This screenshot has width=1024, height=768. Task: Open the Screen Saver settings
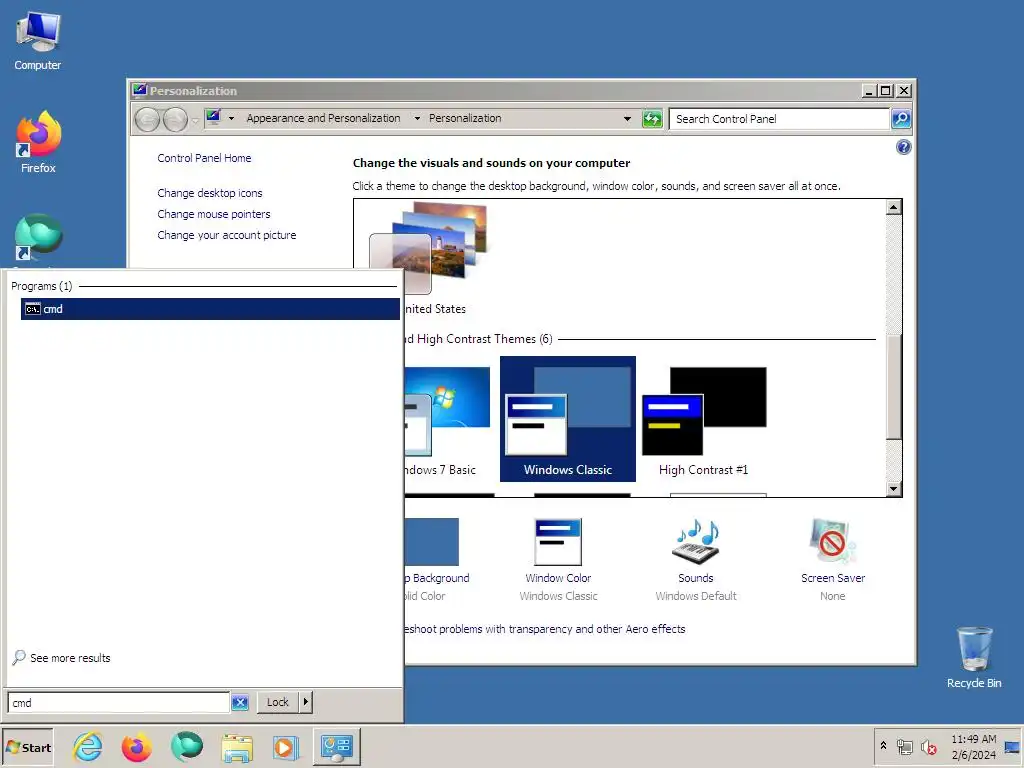(x=833, y=559)
